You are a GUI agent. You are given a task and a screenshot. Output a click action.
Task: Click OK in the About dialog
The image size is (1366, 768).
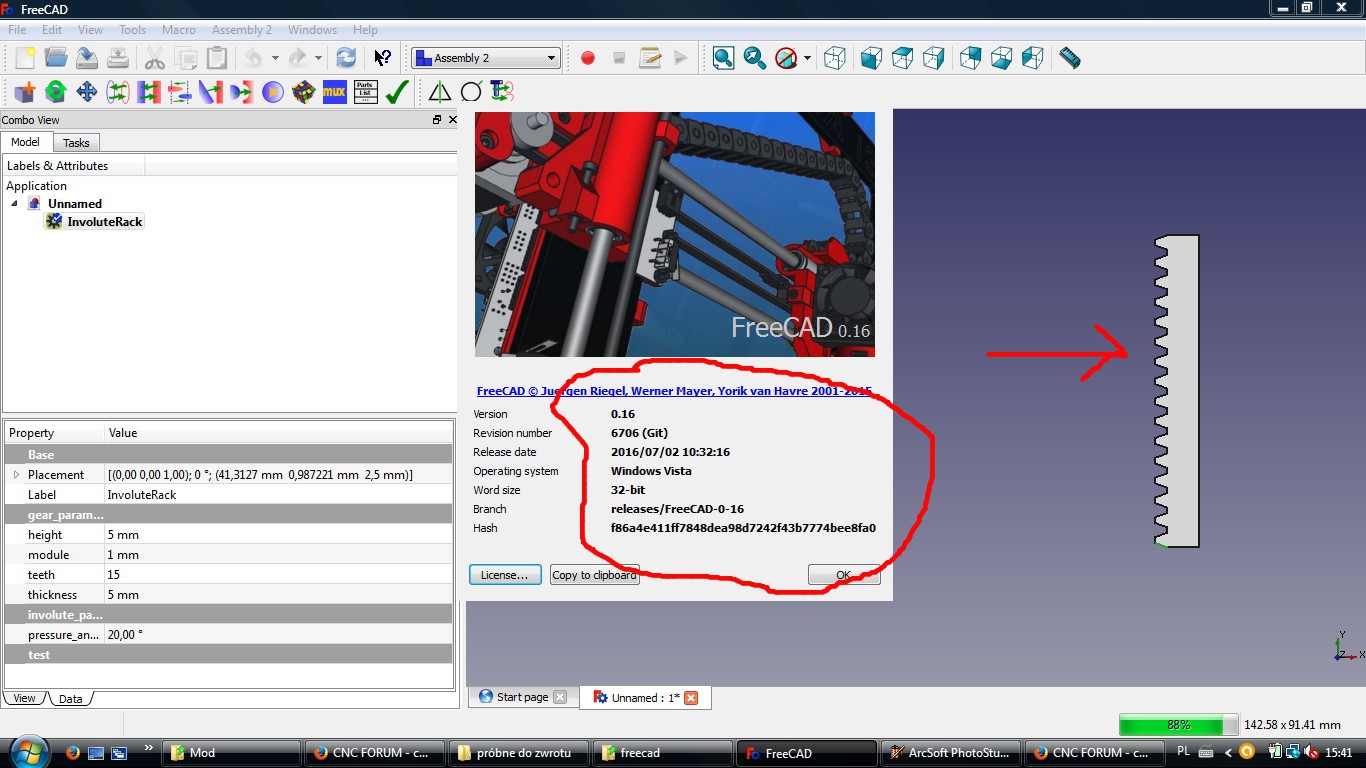pyautogui.click(x=844, y=575)
